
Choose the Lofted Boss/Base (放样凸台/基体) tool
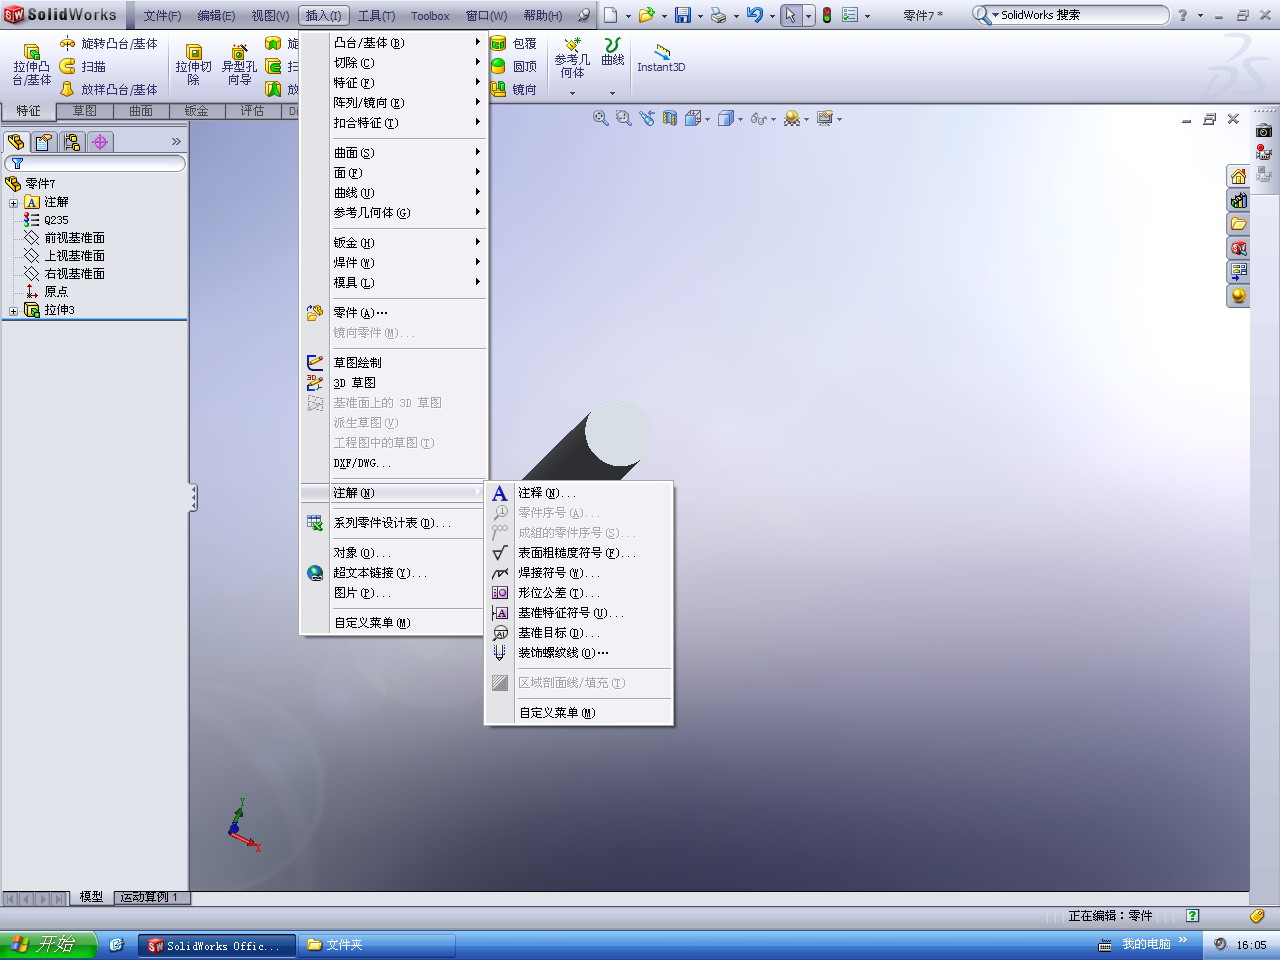(108, 90)
